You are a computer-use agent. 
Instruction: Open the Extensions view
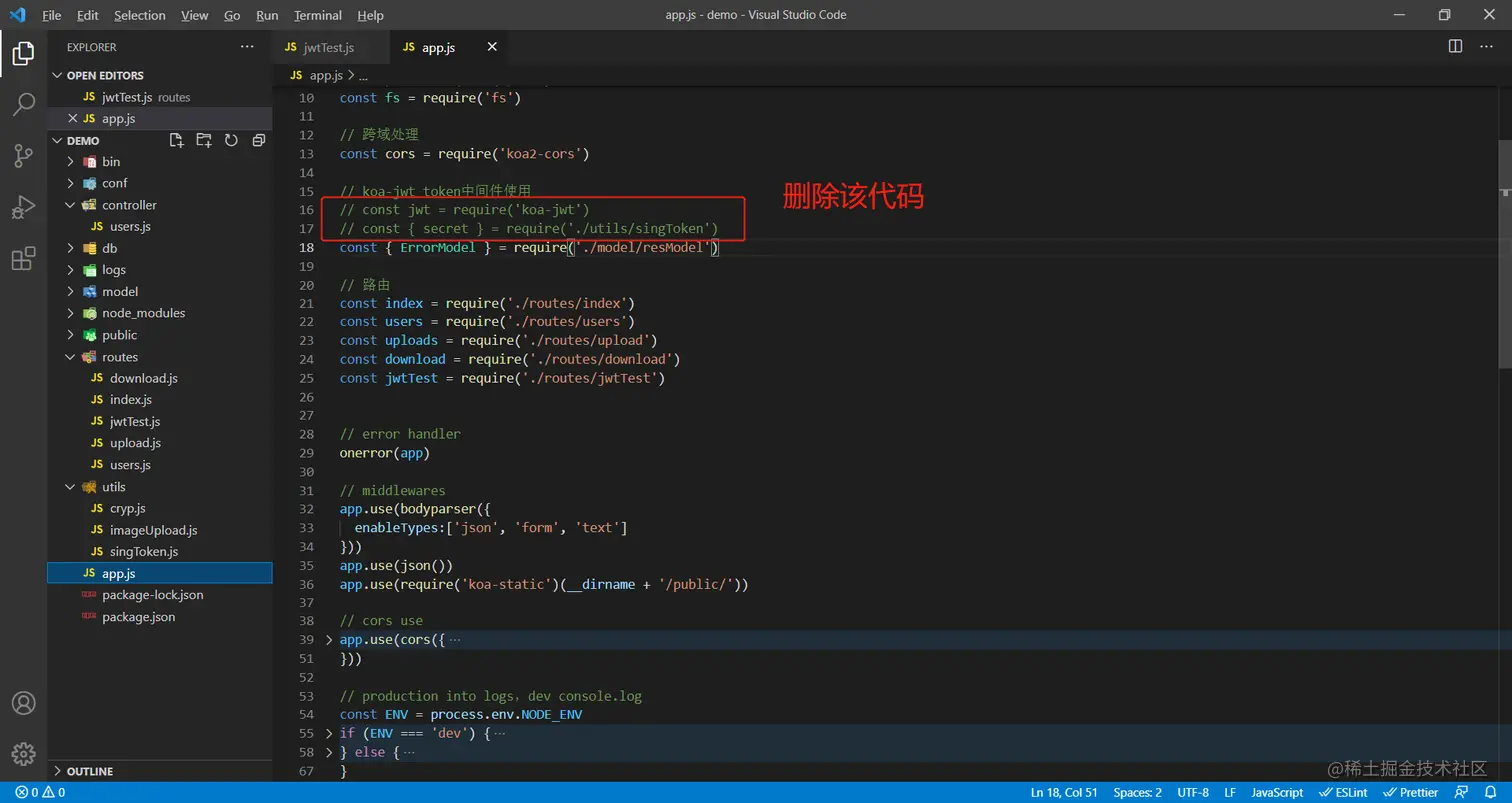point(24,259)
